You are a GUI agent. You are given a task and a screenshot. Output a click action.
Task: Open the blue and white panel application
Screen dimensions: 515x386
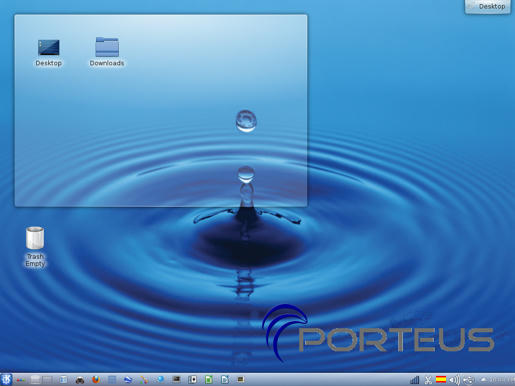(x=128, y=380)
